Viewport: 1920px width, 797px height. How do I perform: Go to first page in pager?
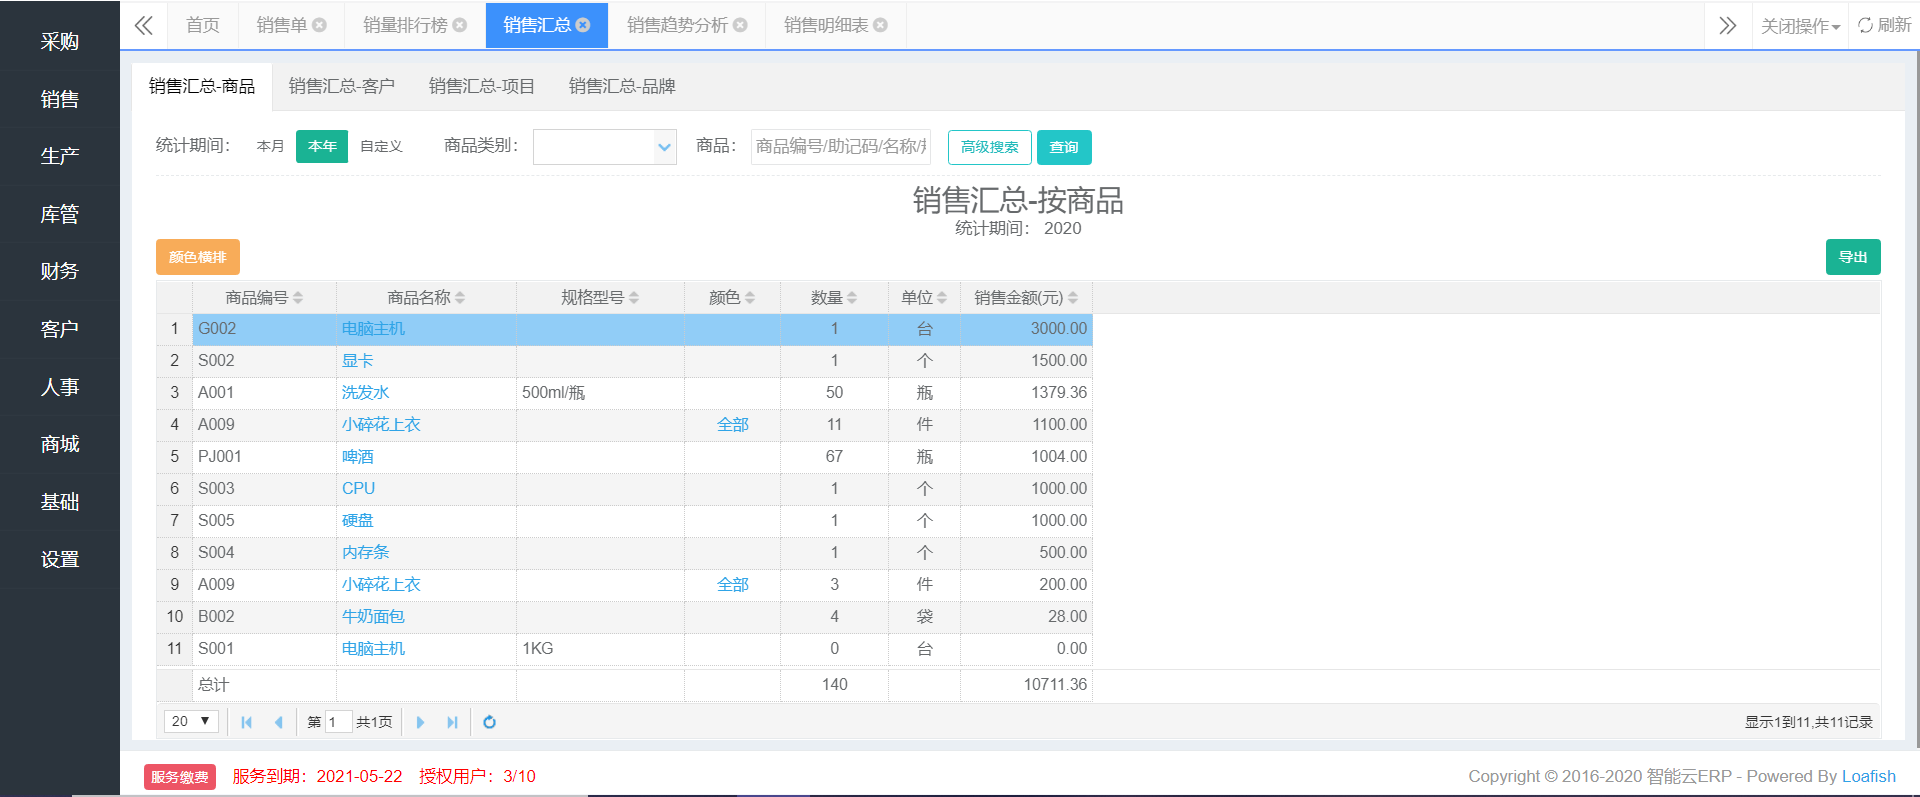pos(247,722)
